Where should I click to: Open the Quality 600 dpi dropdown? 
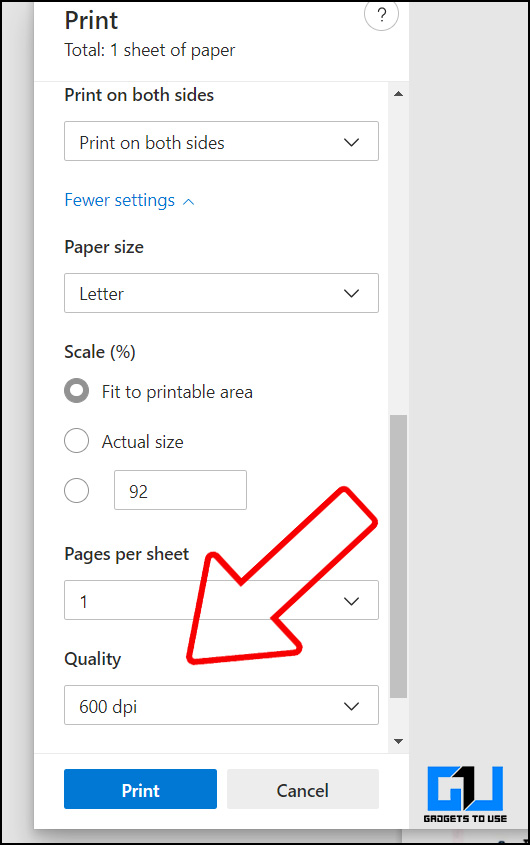221,705
